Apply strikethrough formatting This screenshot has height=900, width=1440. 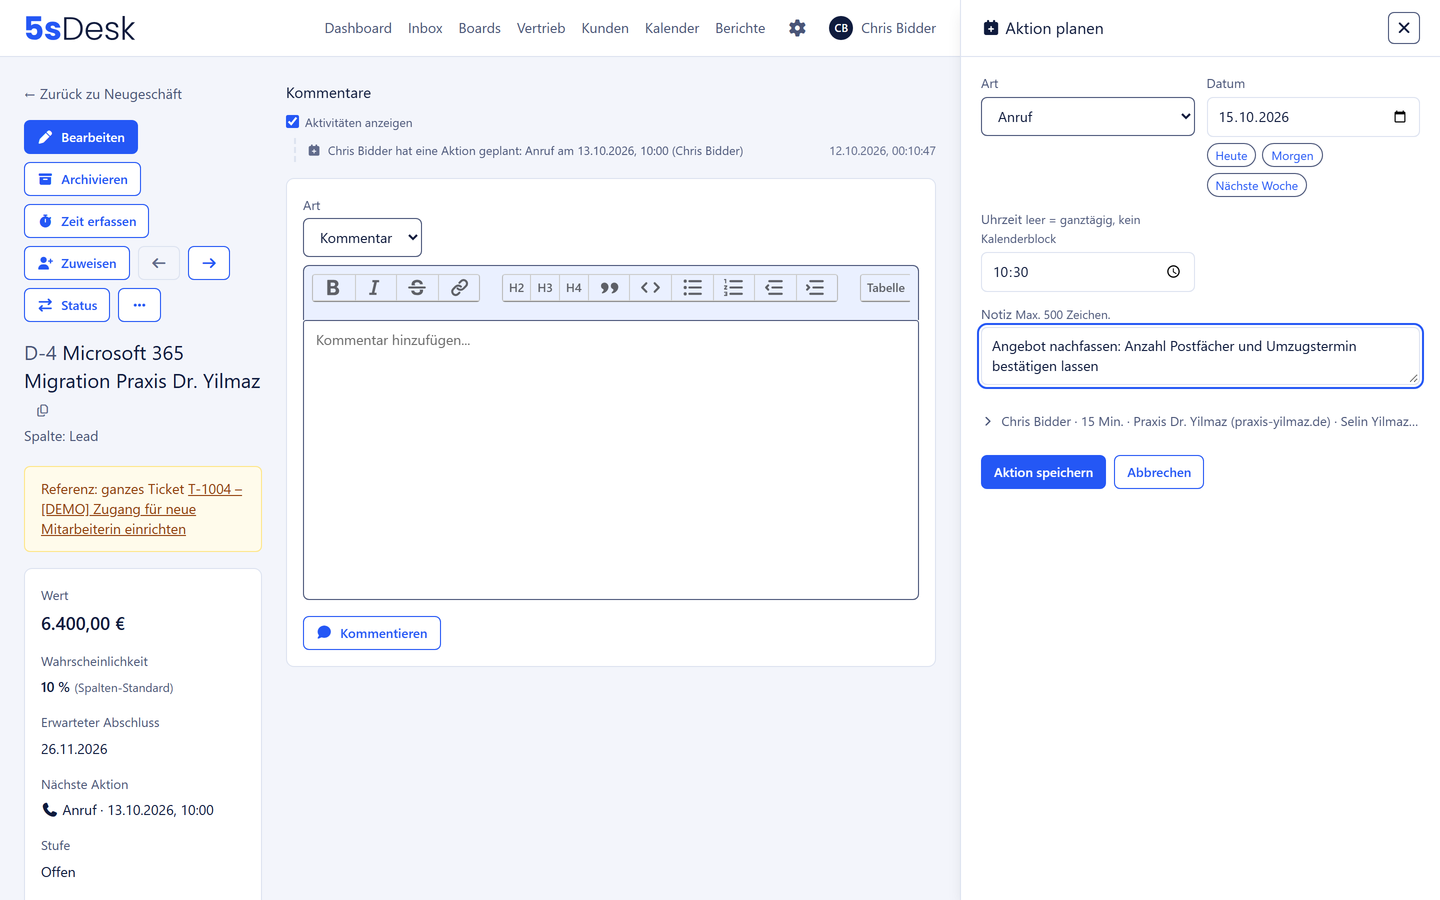tap(417, 288)
